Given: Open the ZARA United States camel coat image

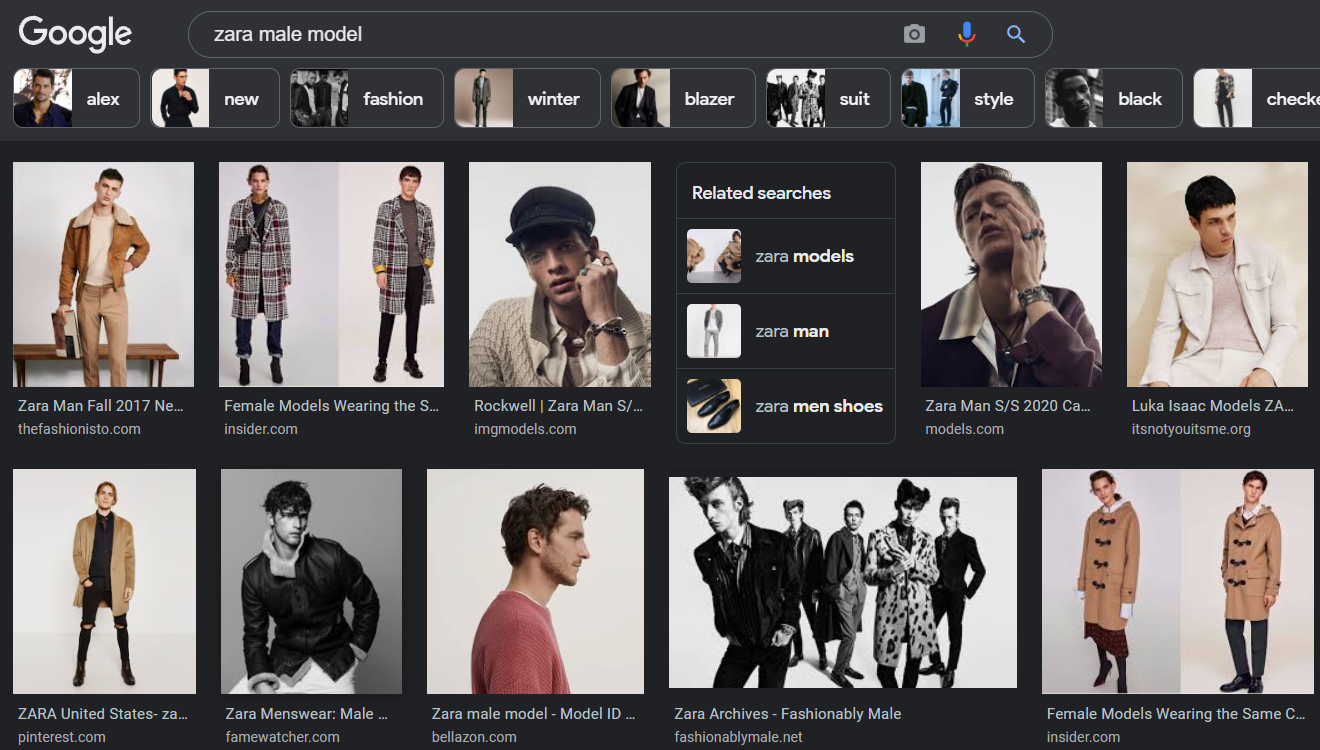Looking at the screenshot, I should (104, 582).
